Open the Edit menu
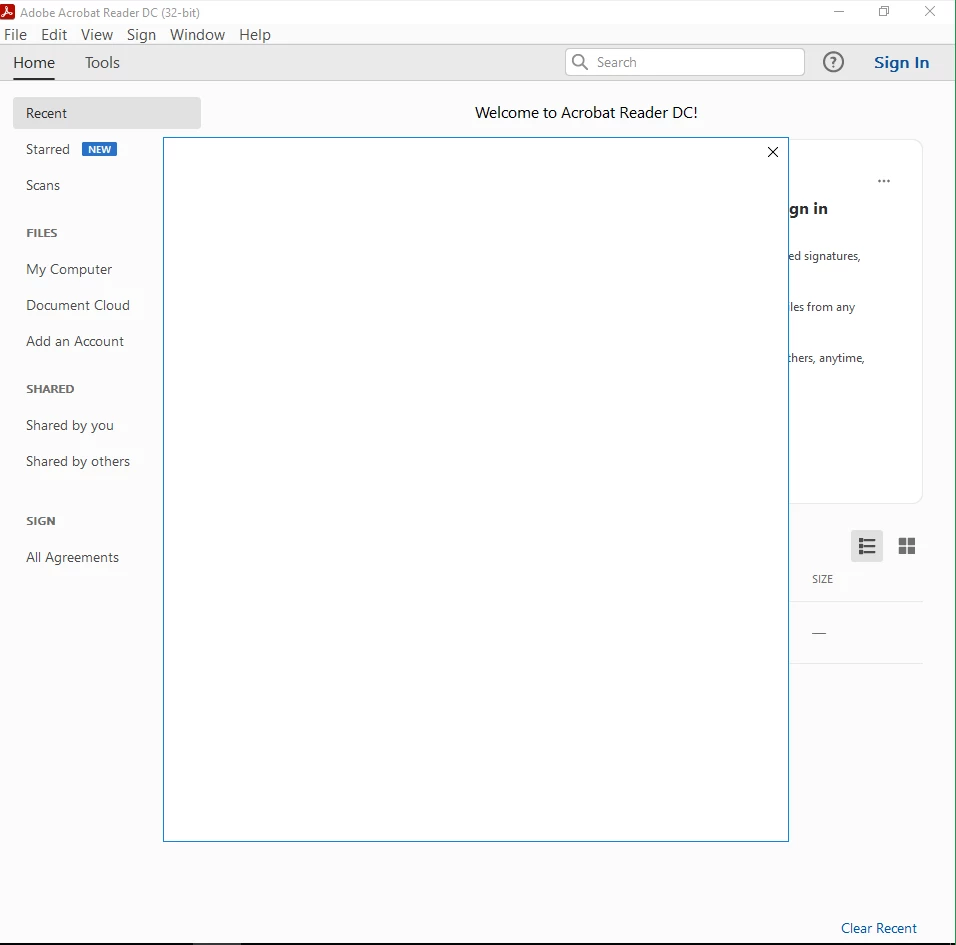The image size is (956, 945). tap(54, 35)
